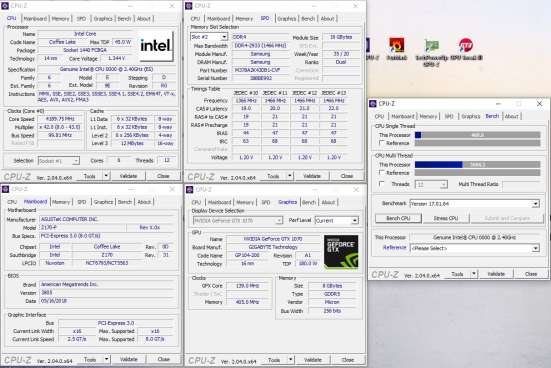Click the CPU-Z title icon of SPD window
Image resolution: width=551 pixels, height=368 pixels.
click(189, 6)
